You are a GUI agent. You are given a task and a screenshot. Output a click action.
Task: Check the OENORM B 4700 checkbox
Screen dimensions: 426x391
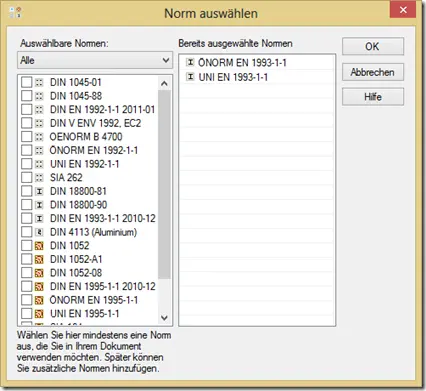click(x=27, y=137)
